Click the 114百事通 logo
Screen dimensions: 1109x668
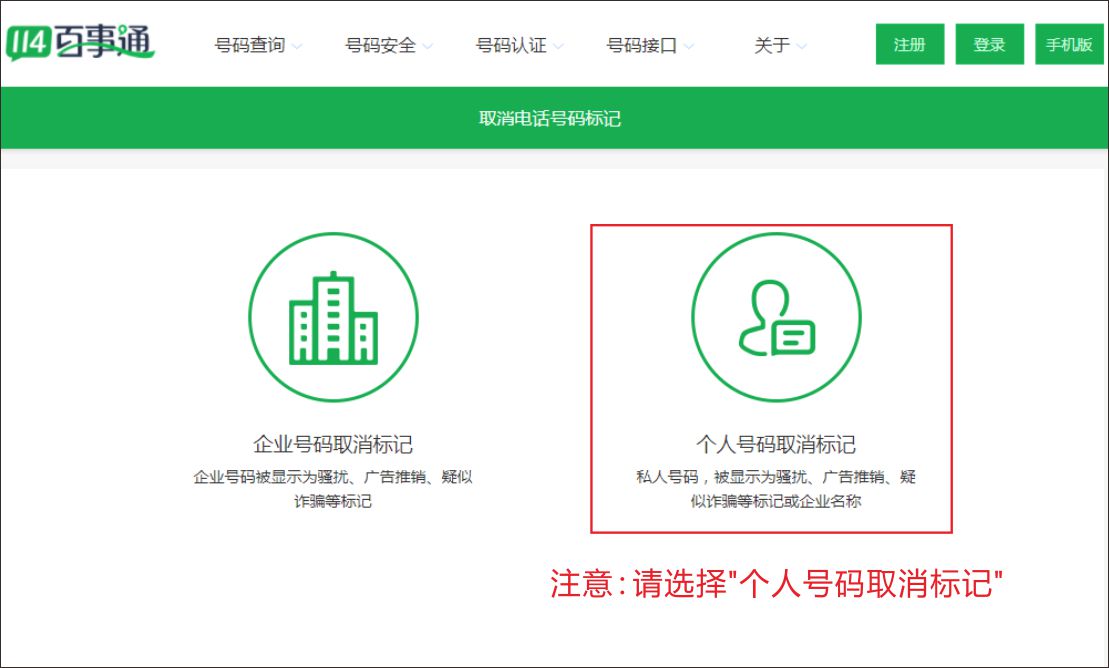(x=80, y=44)
